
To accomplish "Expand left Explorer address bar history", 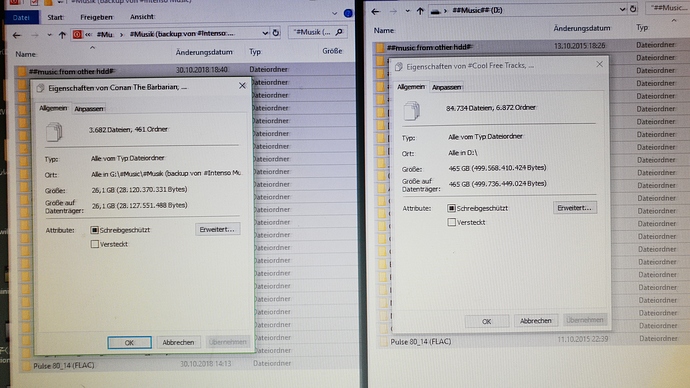I will [265, 33].
